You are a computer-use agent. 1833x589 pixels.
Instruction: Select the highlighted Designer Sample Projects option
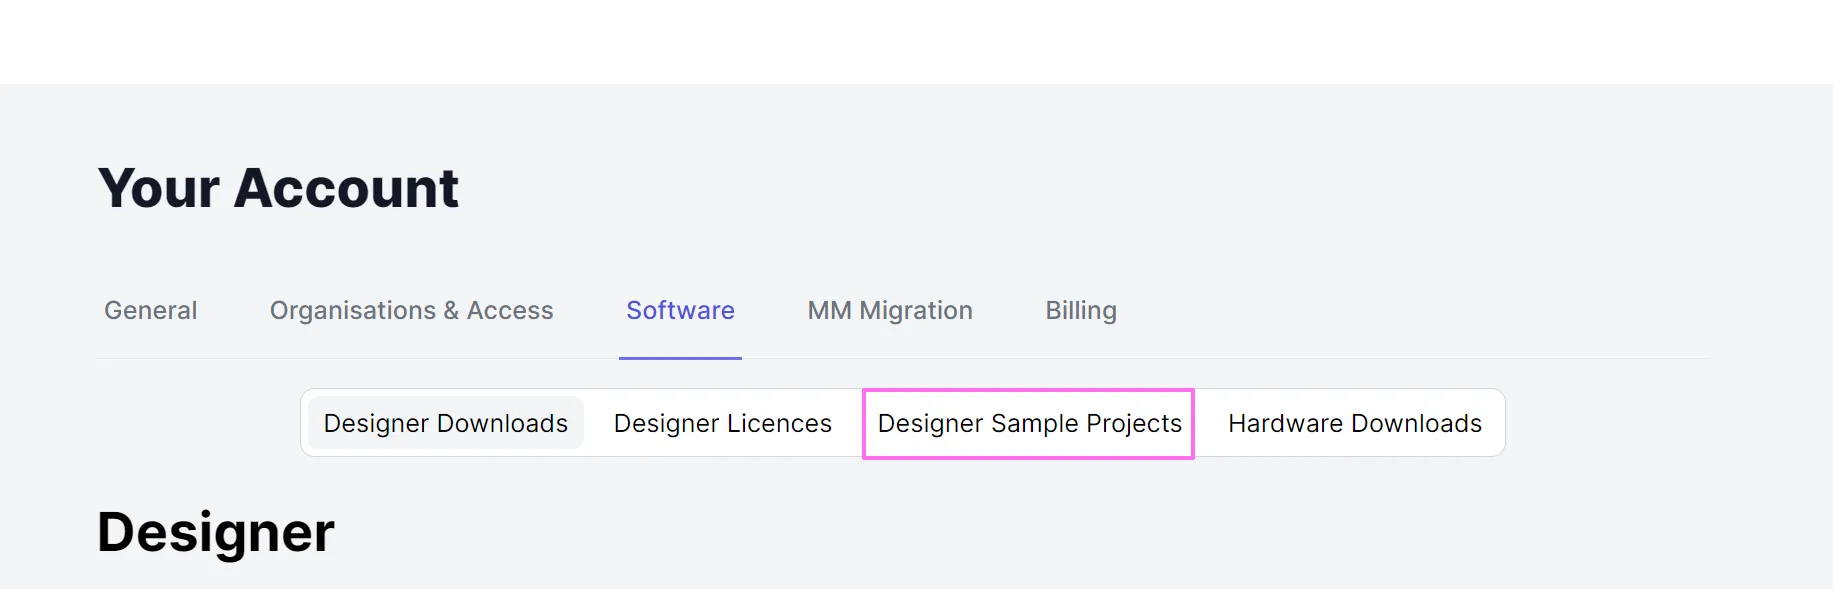click(x=1028, y=423)
